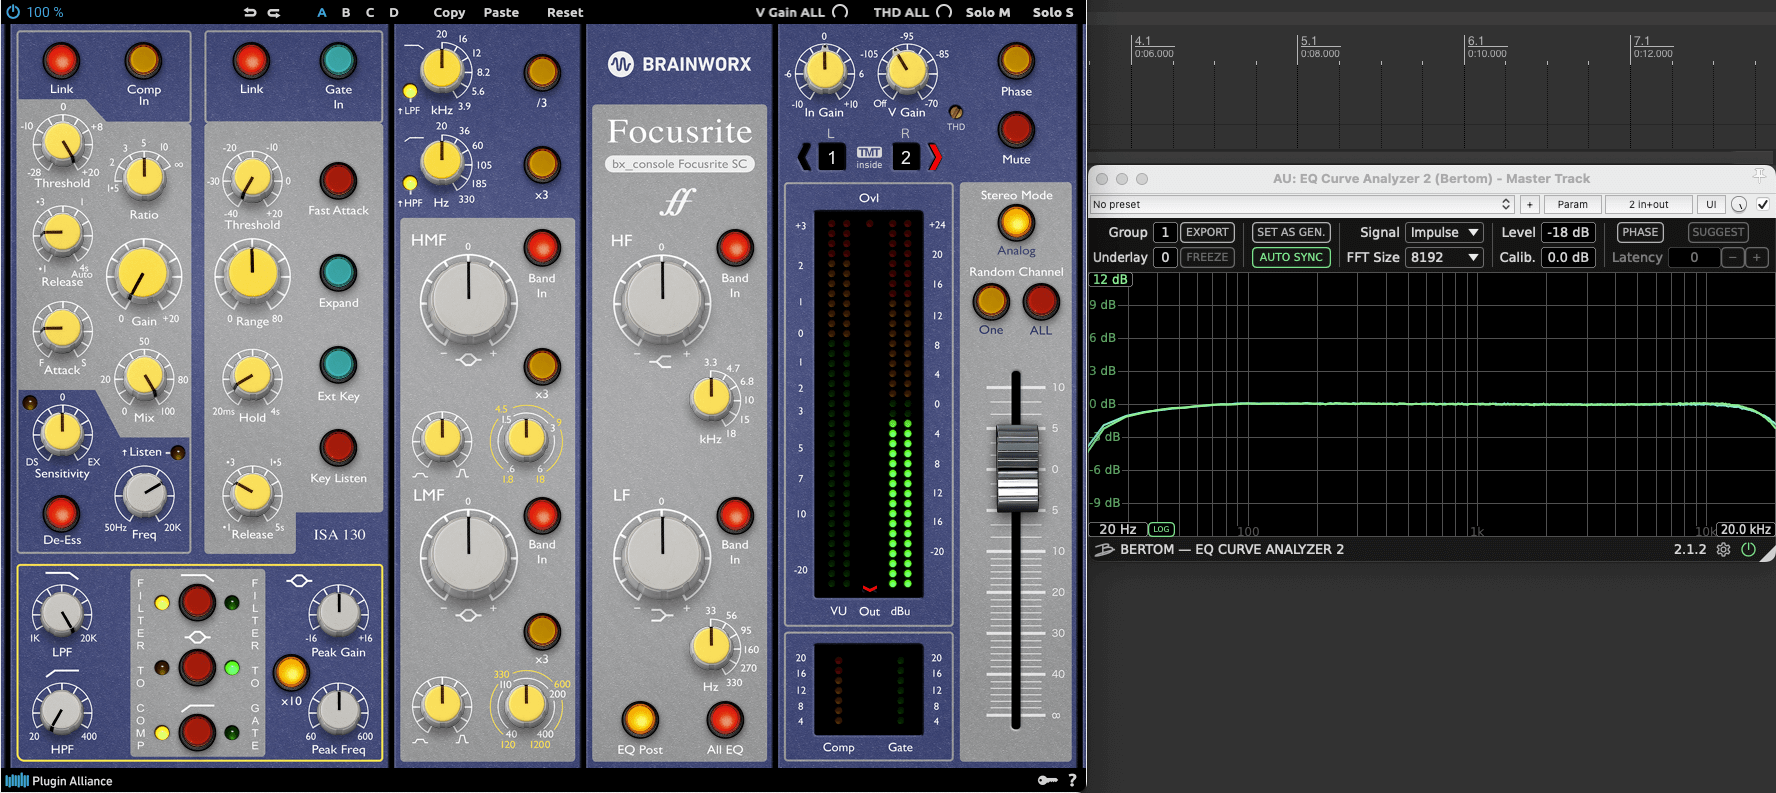This screenshot has height=793, width=1776.
Task: Click the AUTO SYNC button
Action: 1291,257
